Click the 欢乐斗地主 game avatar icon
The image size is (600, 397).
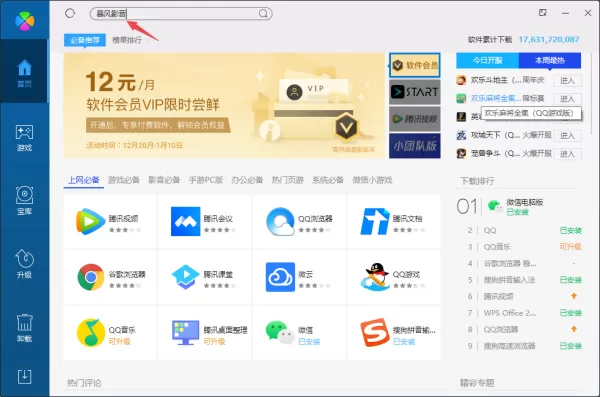(x=461, y=80)
